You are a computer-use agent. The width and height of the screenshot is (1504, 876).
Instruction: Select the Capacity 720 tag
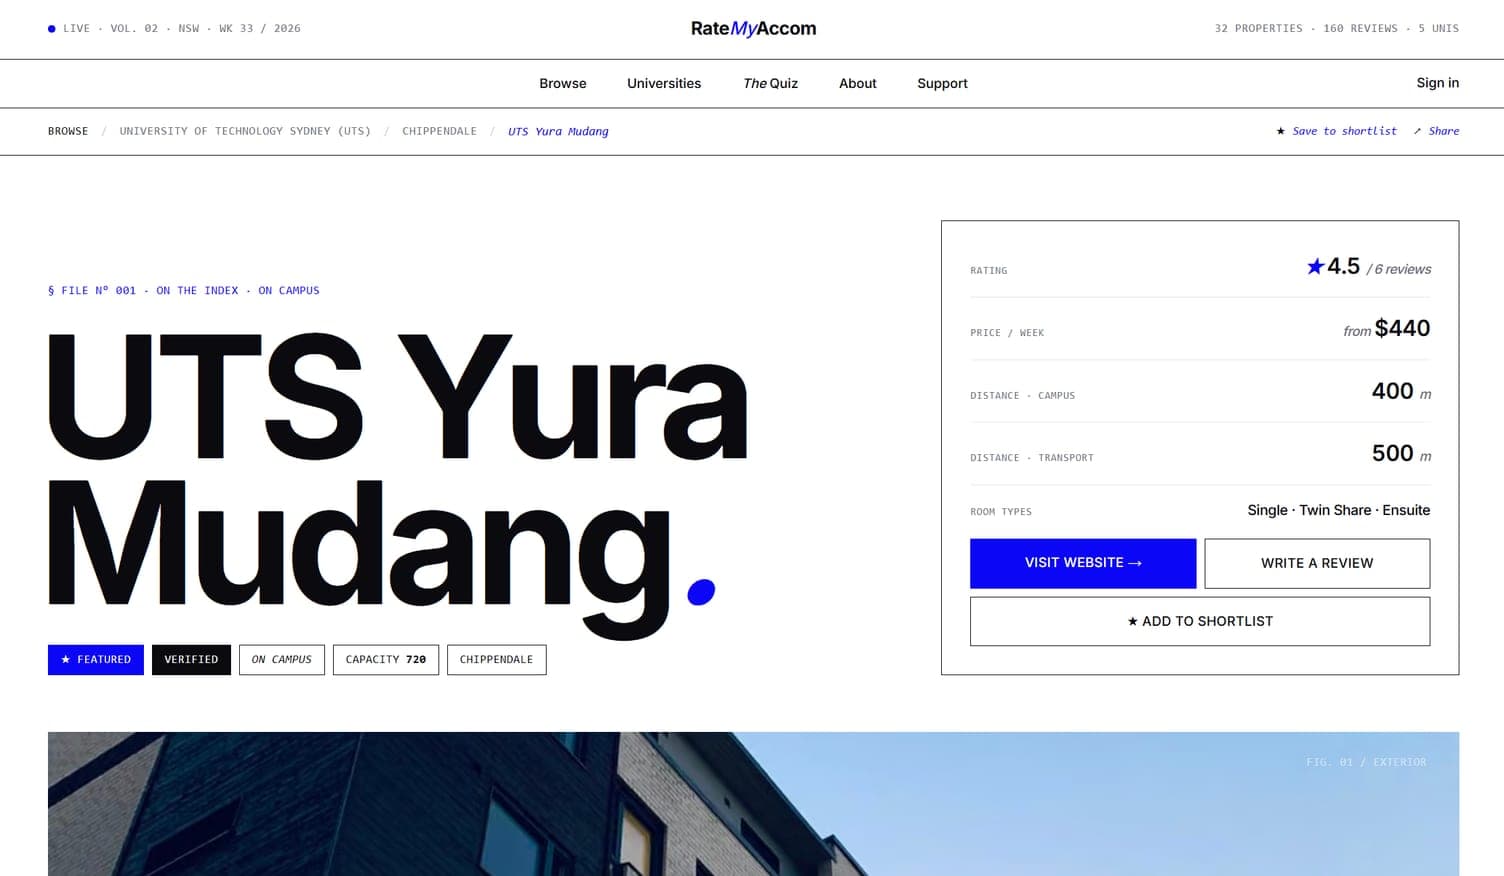click(386, 660)
